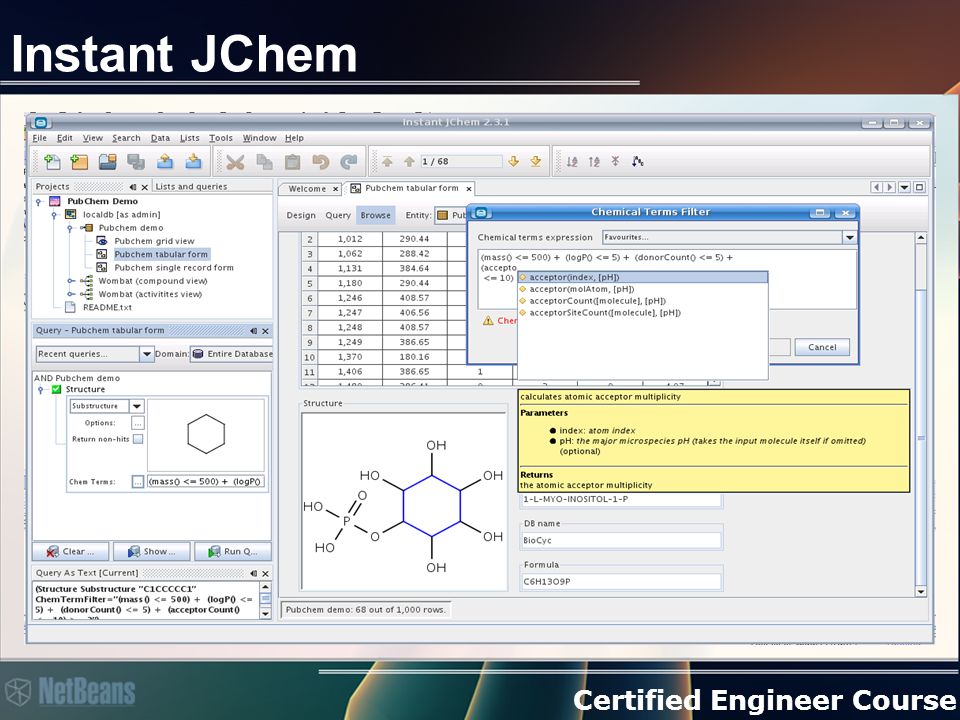
Task: Click the Export file icon with down arrow
Action: (193, 162)
